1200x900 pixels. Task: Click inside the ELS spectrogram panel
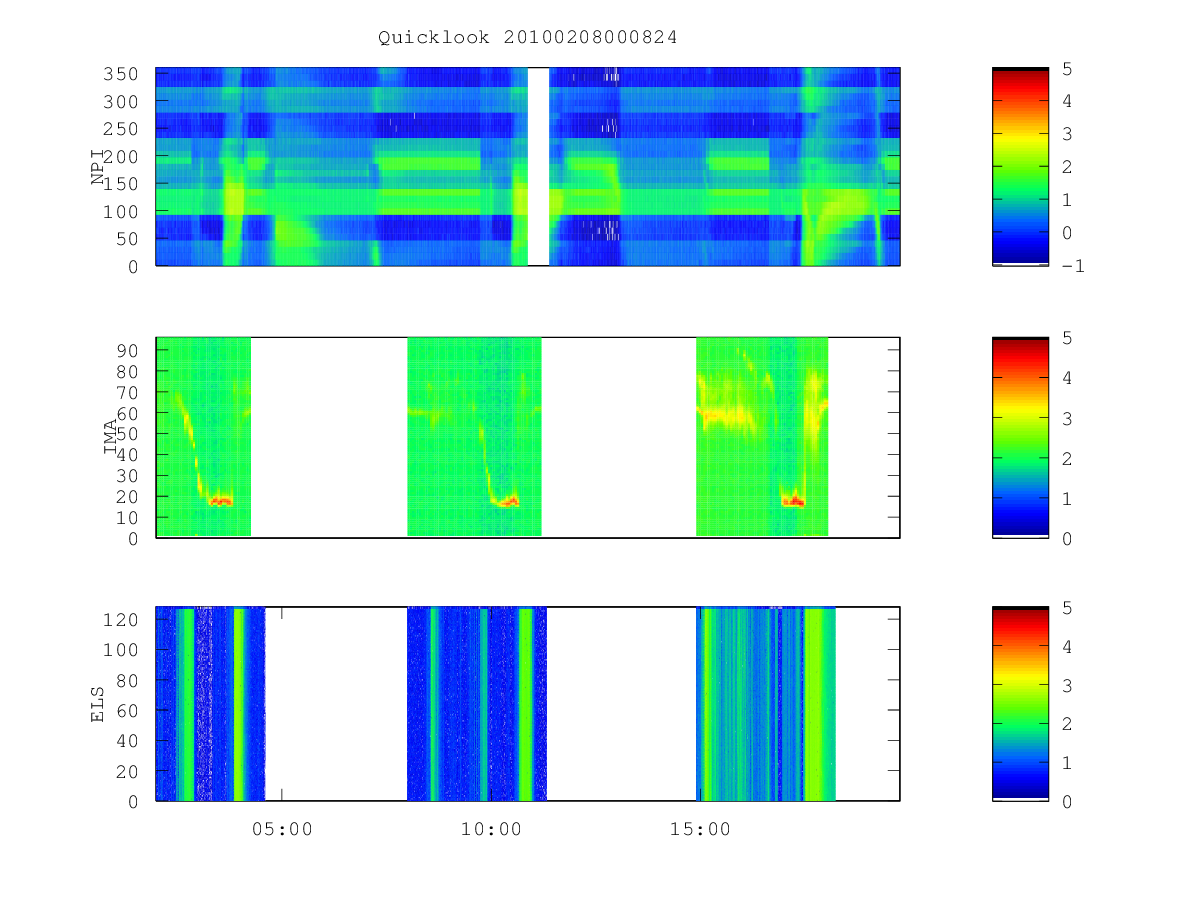528,704
